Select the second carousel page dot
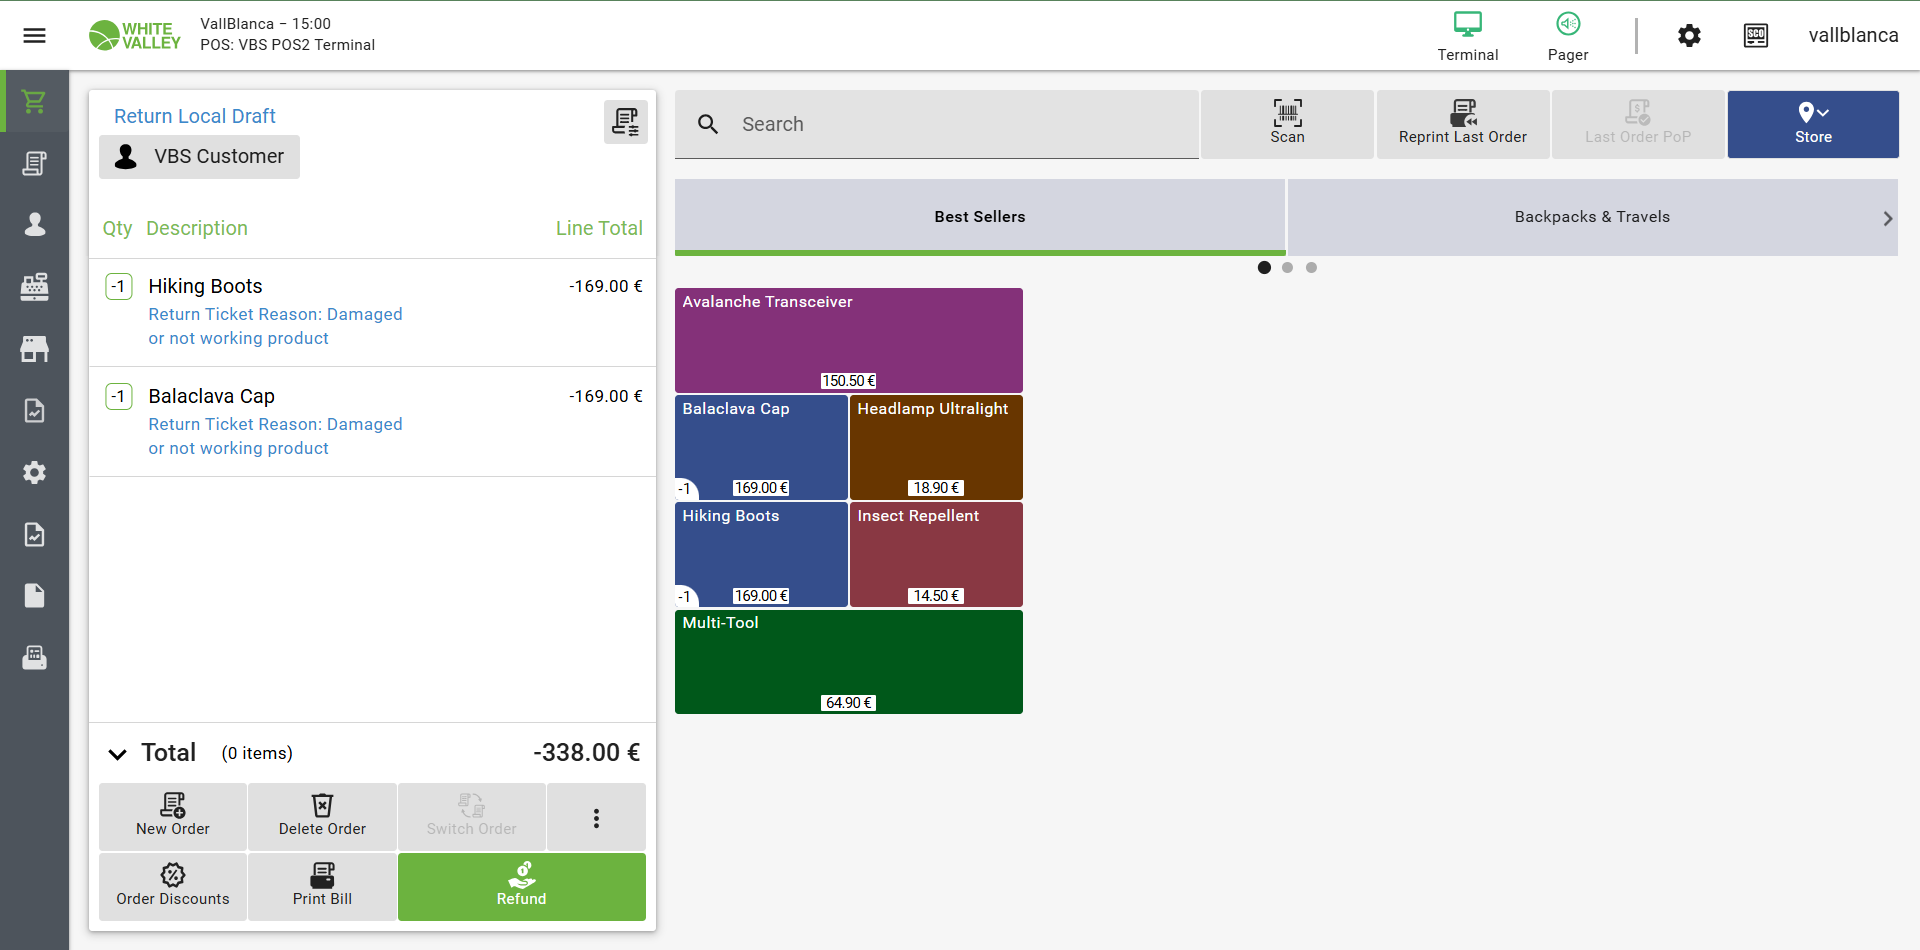This screenshot has height=950, width=1920. pyautogui.click(x=1287, y=268)
